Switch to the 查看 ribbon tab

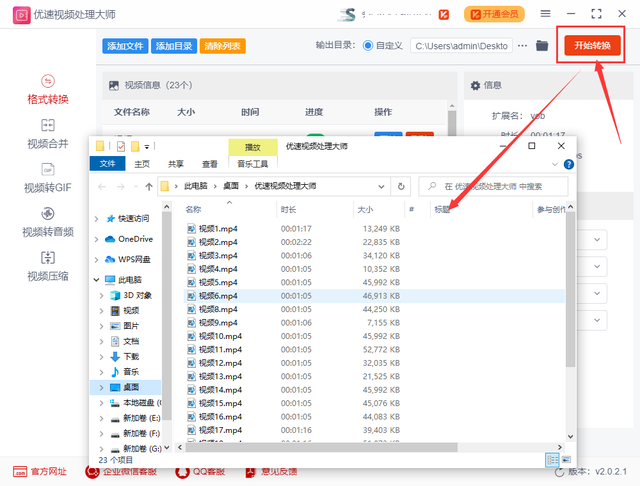click(x=210, y=164)
